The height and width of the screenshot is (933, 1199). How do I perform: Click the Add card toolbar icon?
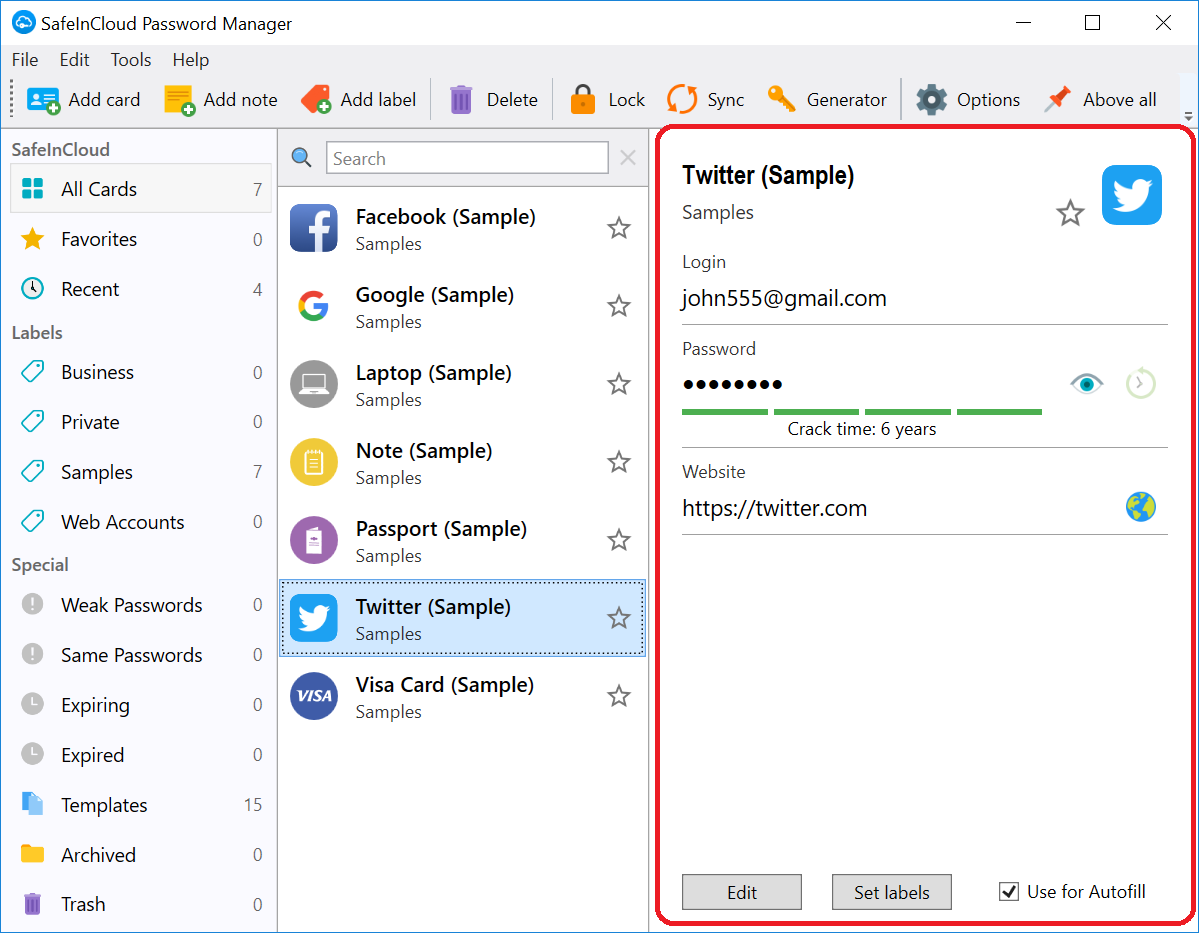point(44,100)
